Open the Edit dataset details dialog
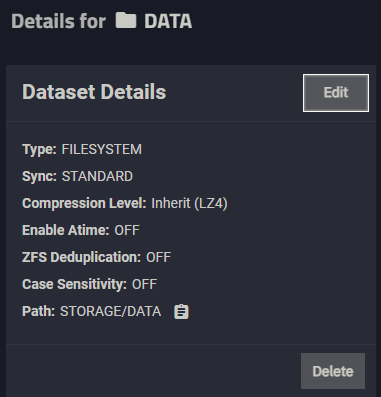Viewport: 381px width, 397px height. click(x=336, y=93)
